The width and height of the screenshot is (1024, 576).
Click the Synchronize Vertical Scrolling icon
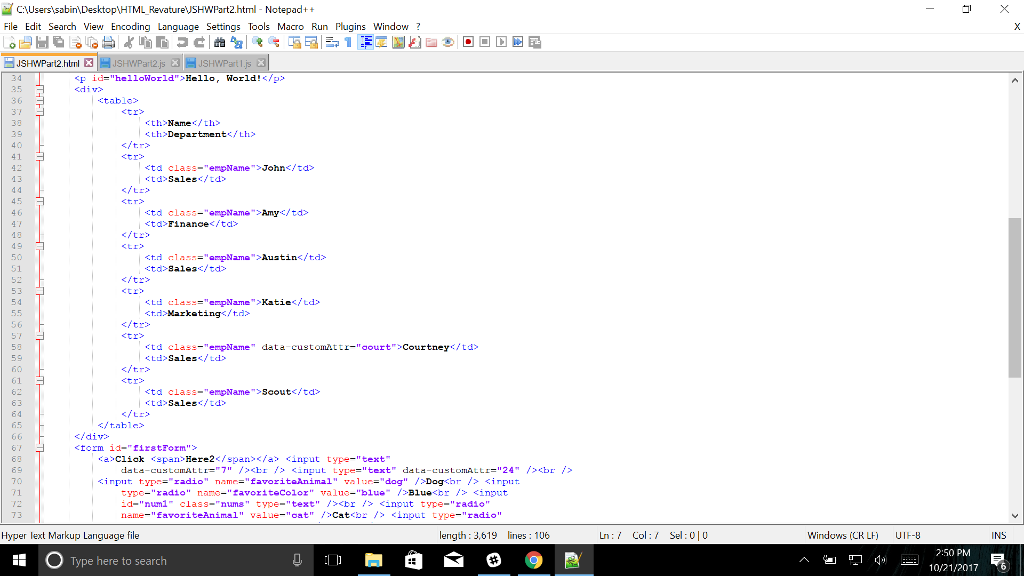[295, 42]
